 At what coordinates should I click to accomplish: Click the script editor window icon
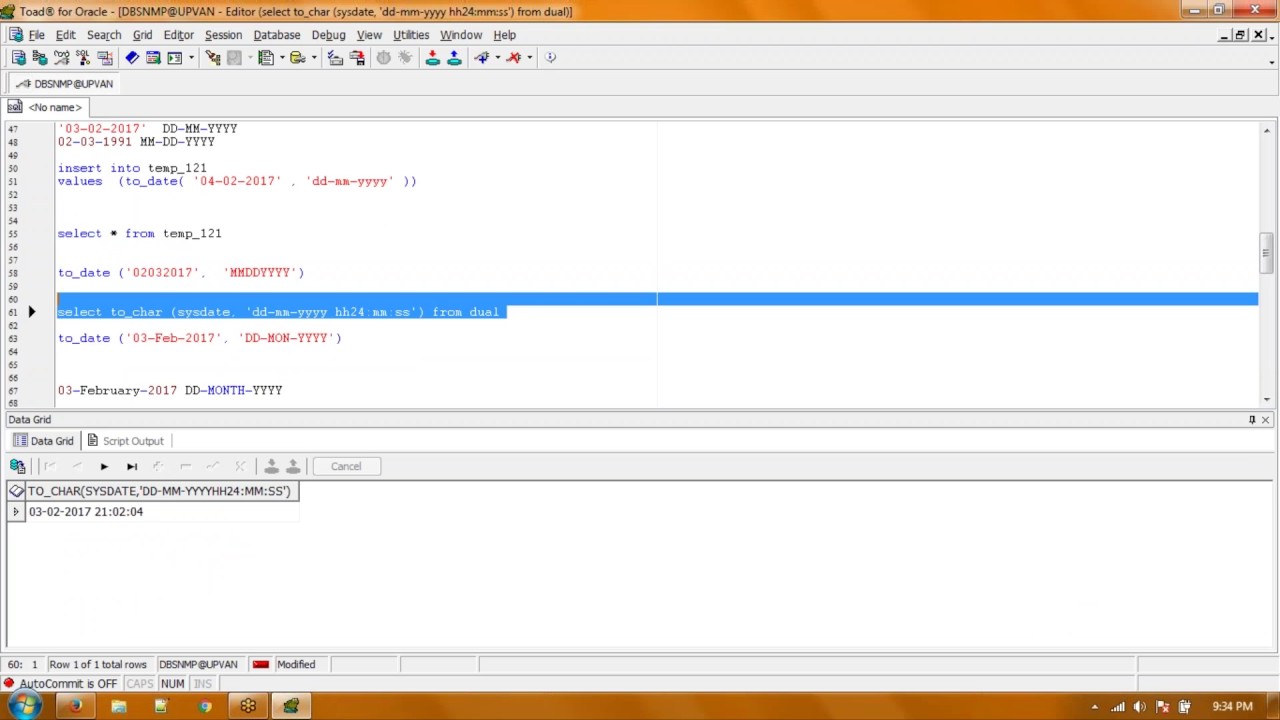153,58
